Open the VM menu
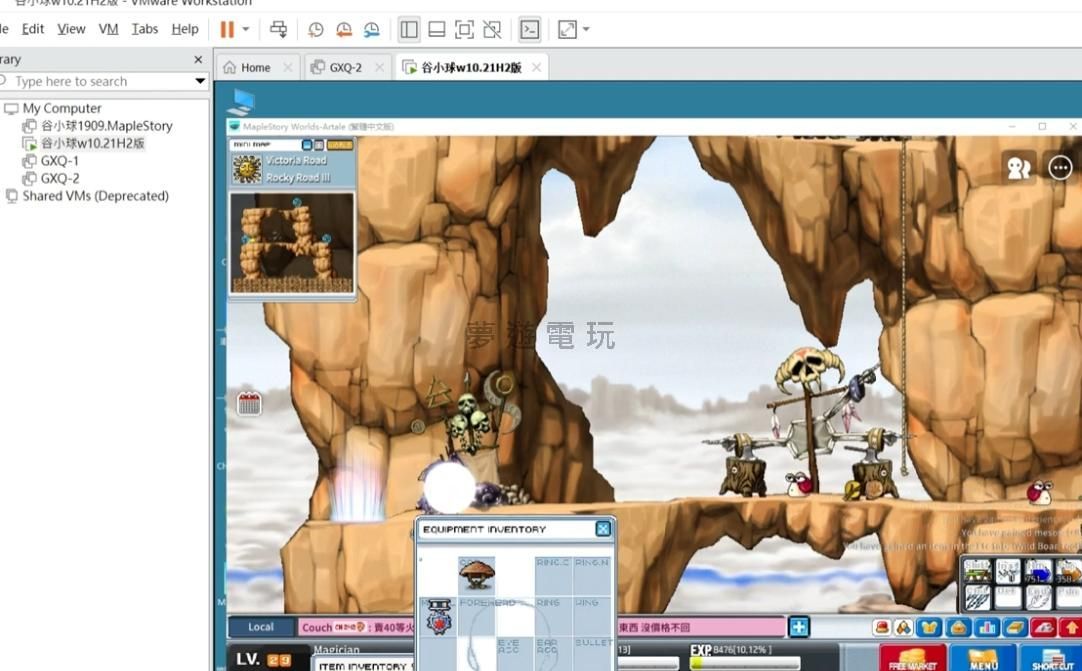 pos(108,29)
